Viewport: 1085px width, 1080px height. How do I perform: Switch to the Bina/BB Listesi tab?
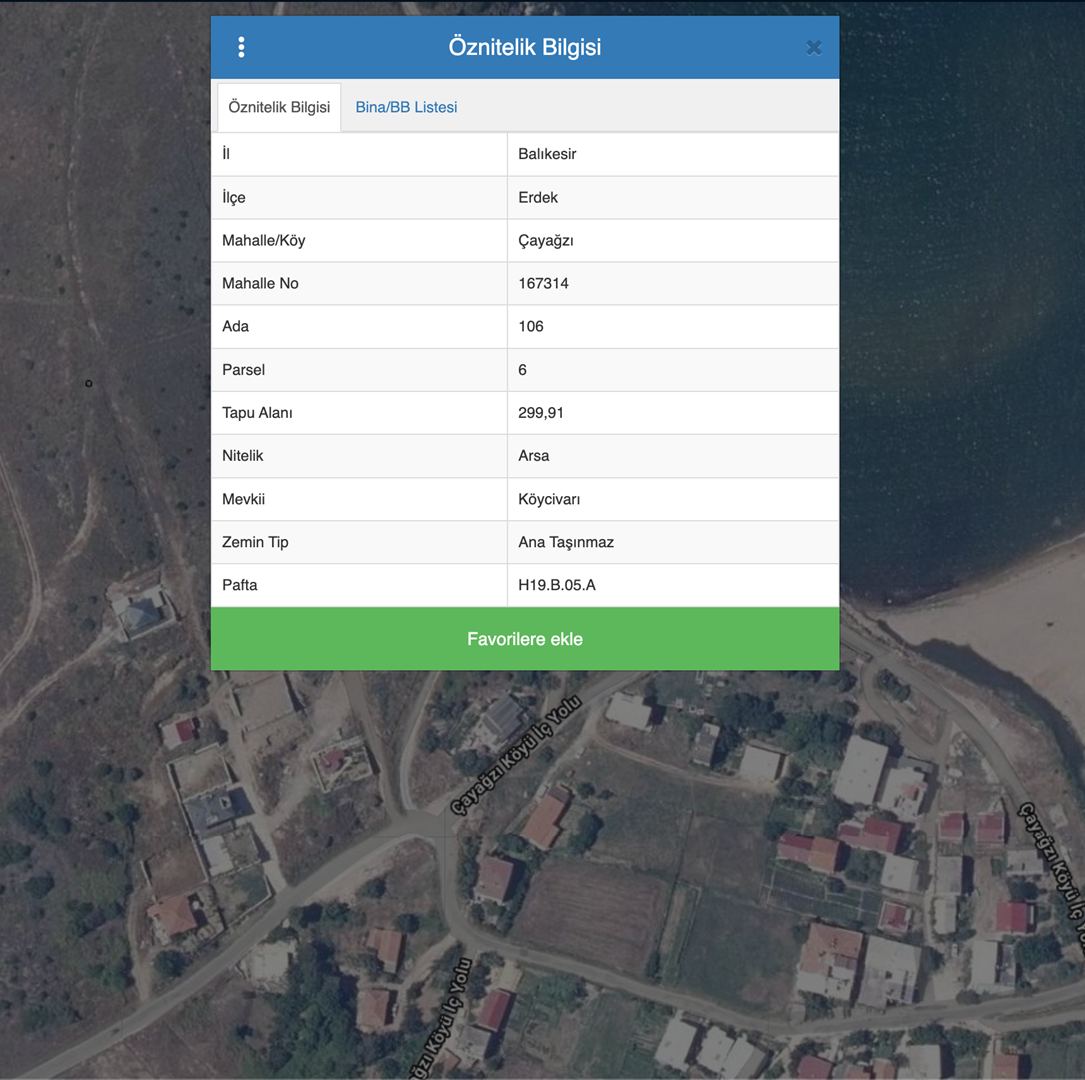(x=406, y=107)
